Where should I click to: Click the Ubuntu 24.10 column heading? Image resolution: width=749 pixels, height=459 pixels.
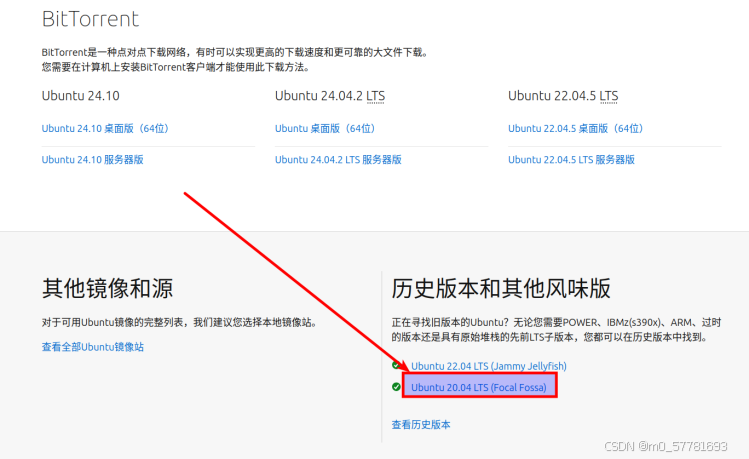[80, 96]
